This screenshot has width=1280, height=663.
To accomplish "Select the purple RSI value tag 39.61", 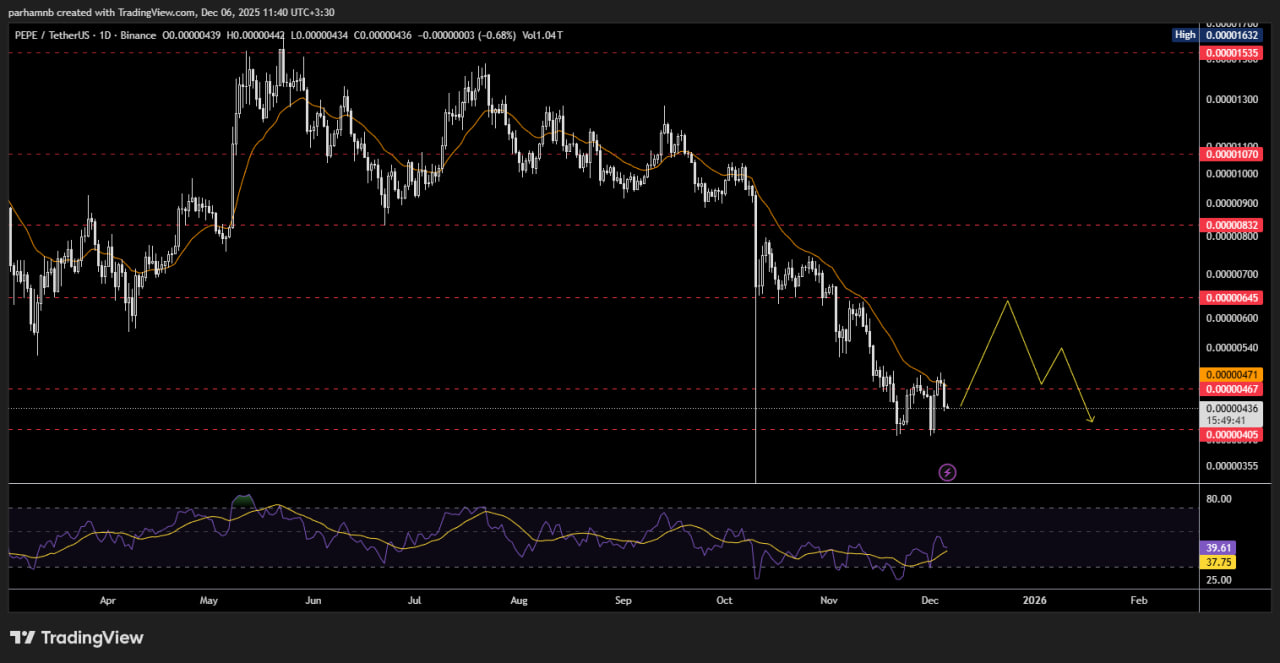I will click(x=1219, y=548).
